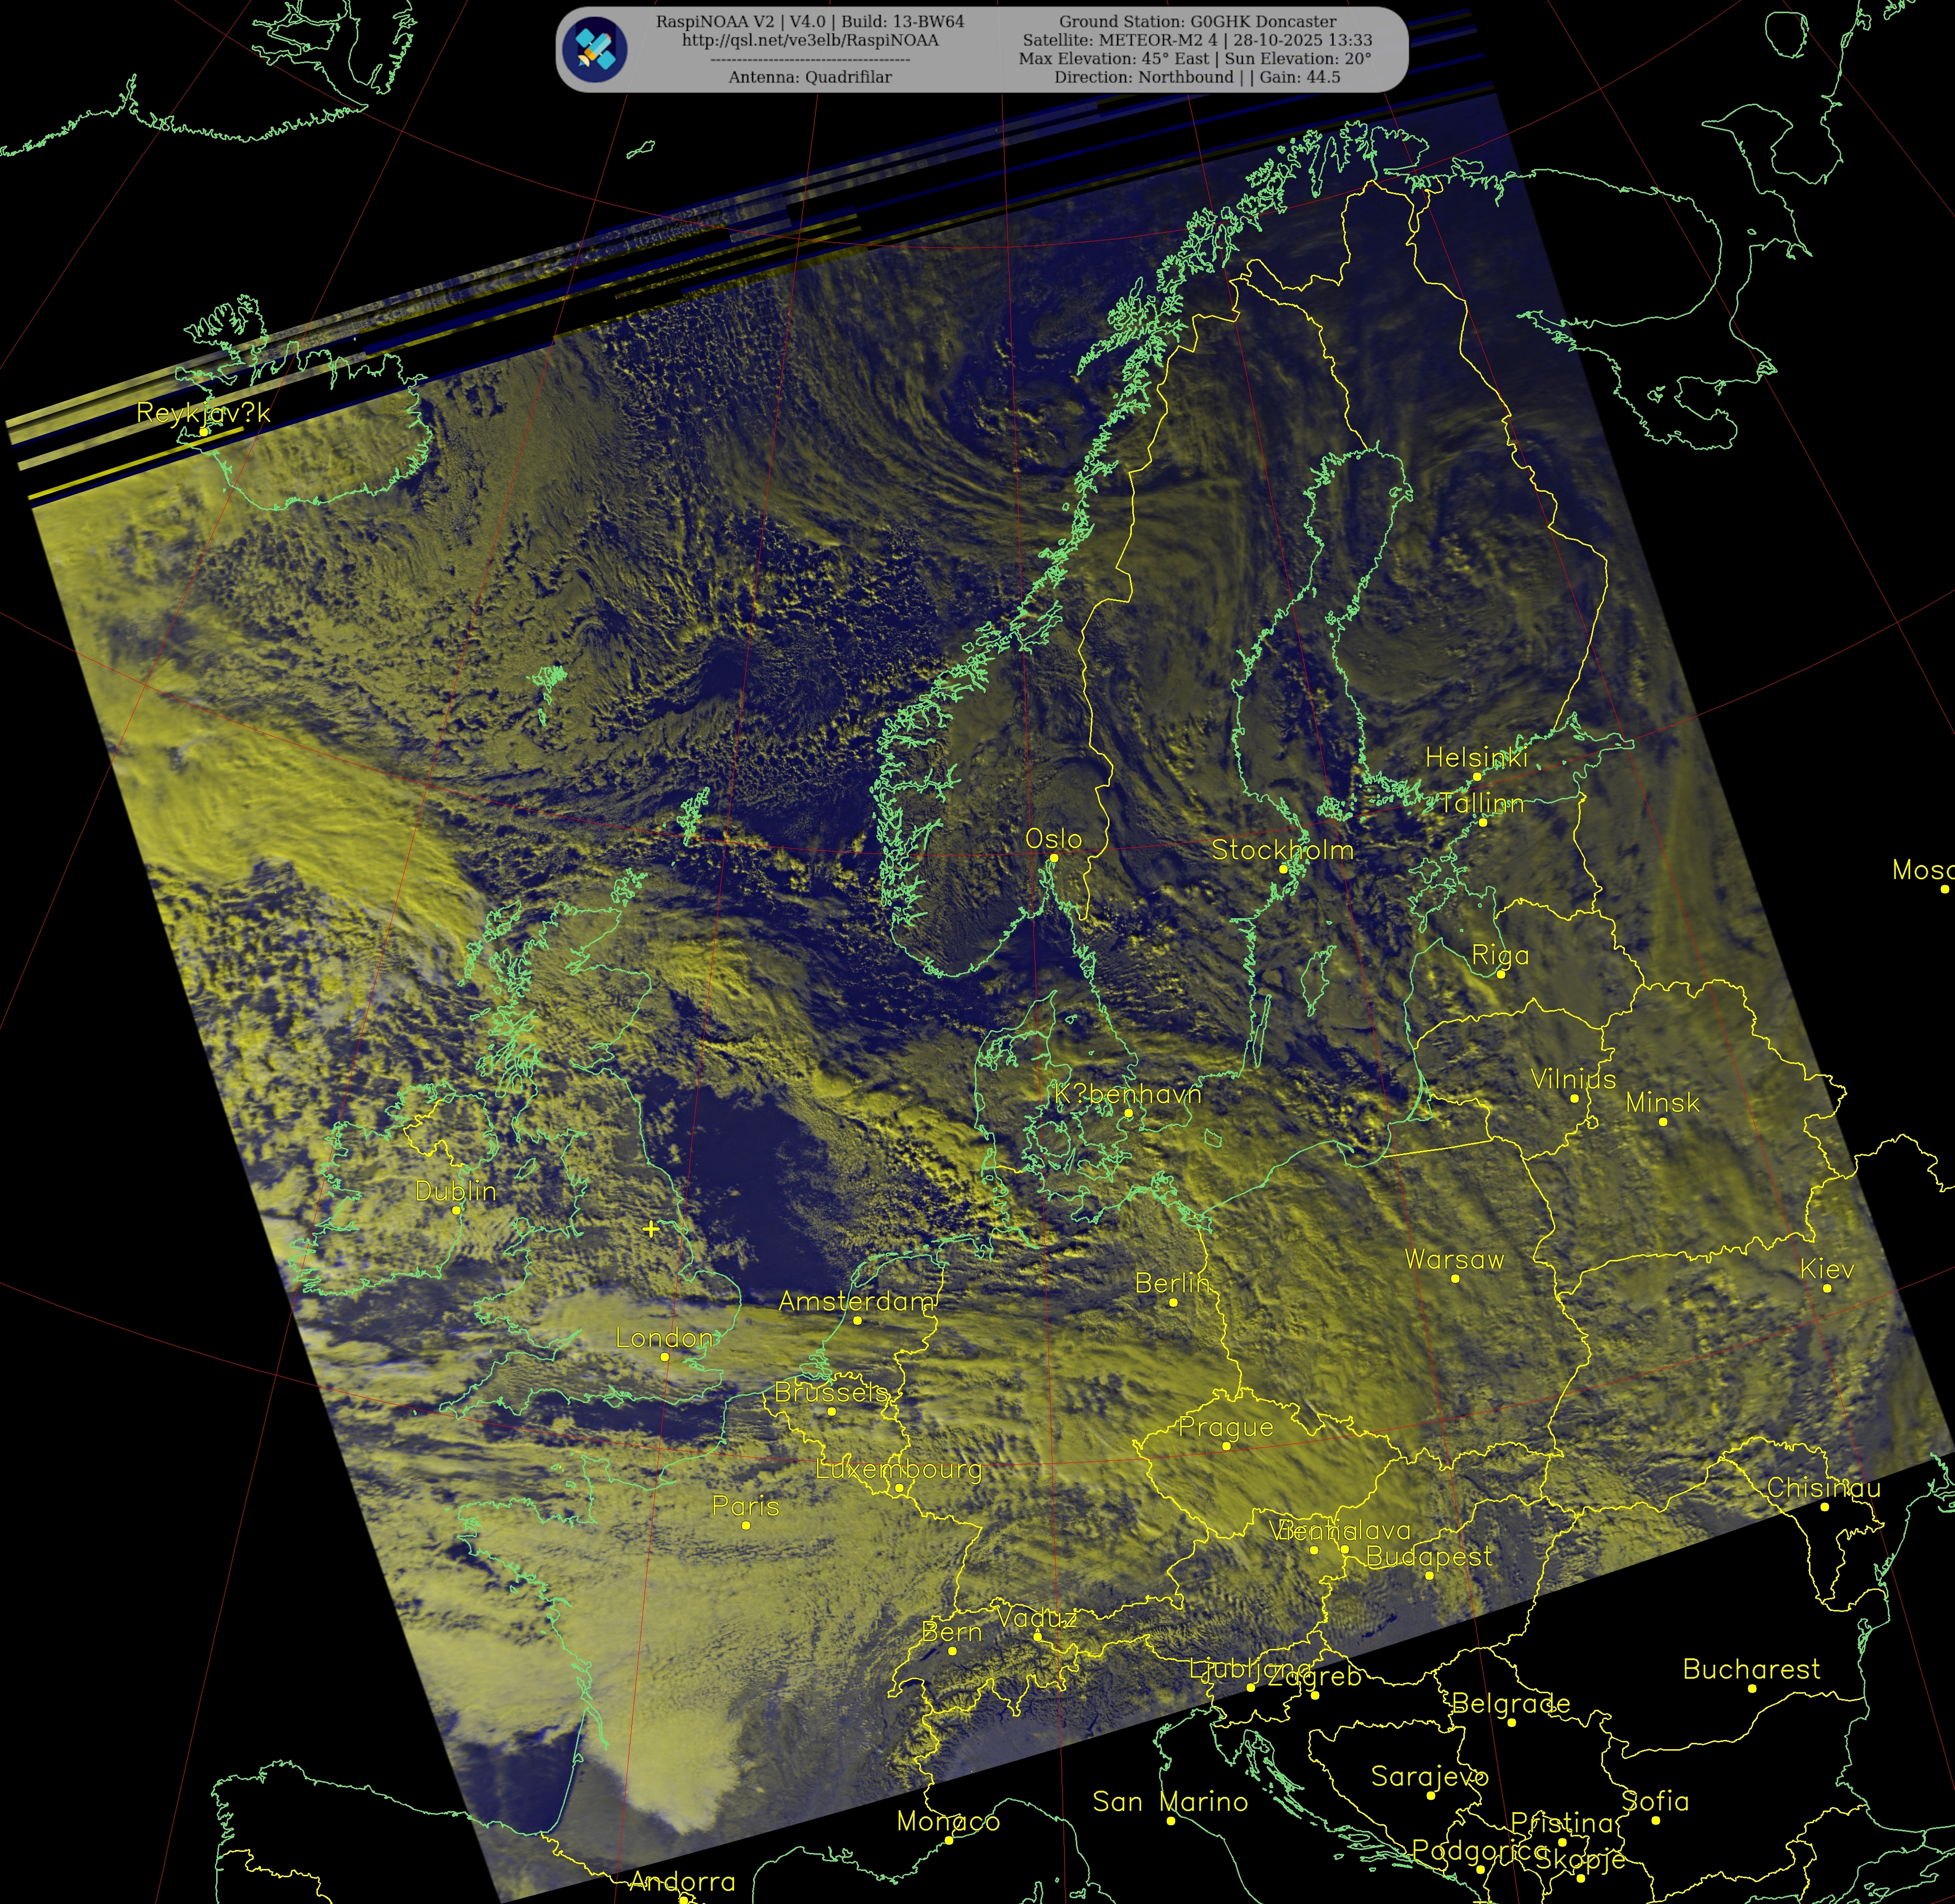Click the Prague city label
Viewport: 1955px width, 1904px height.
pyautogui.click(x=1226, y=1427)
